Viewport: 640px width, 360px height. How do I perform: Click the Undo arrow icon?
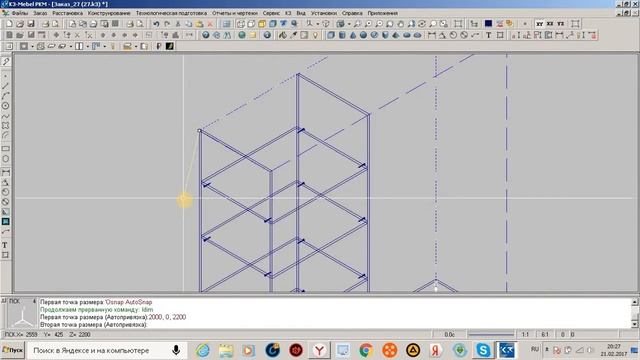(156, 24)
